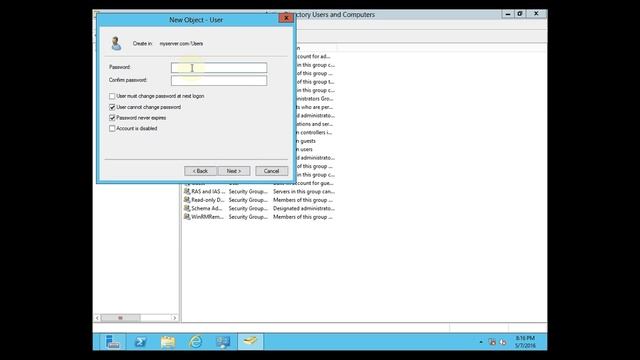
Task: Click left arrow of tree pane scrollbar
Action: [x=97, y=318]
